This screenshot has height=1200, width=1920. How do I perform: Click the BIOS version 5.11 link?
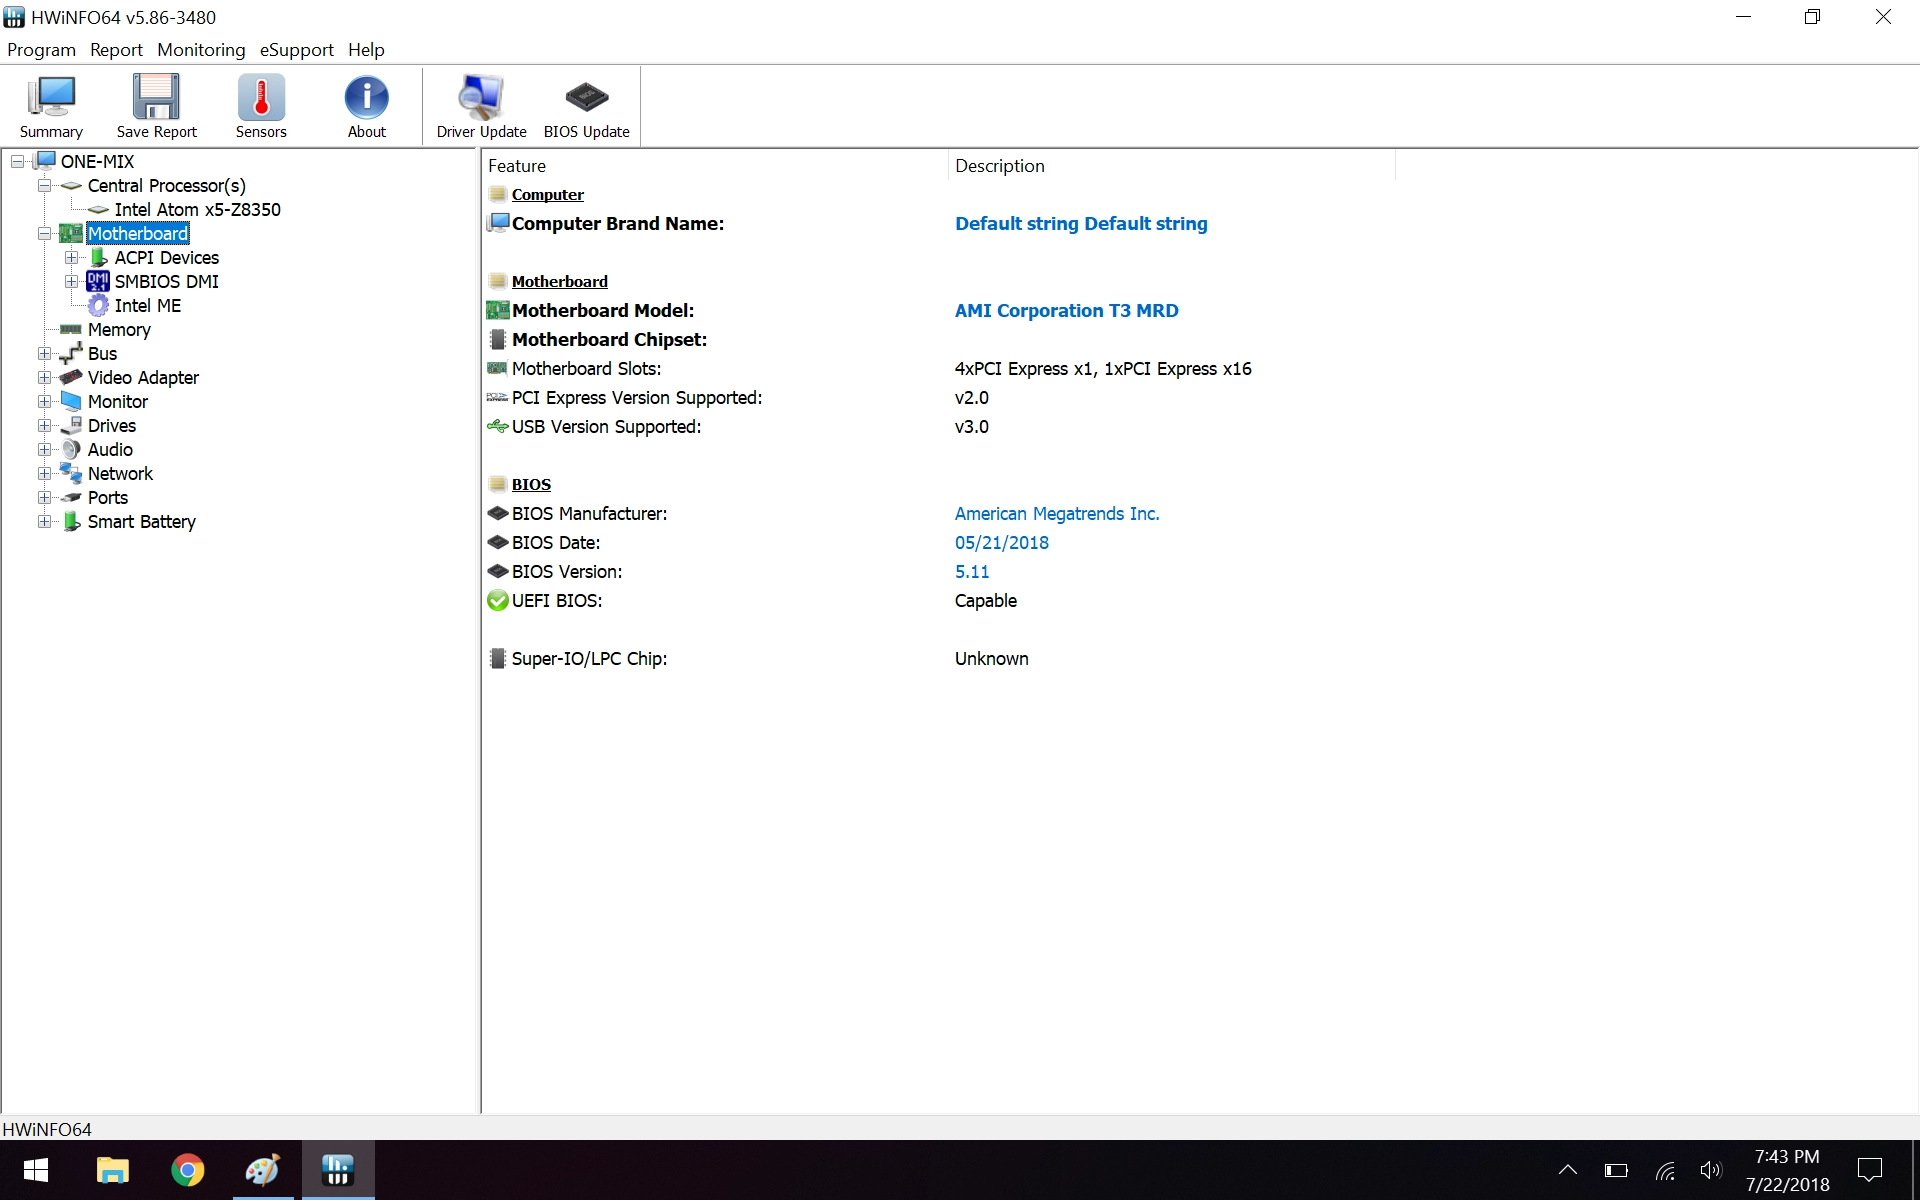(x=972, y=572)
